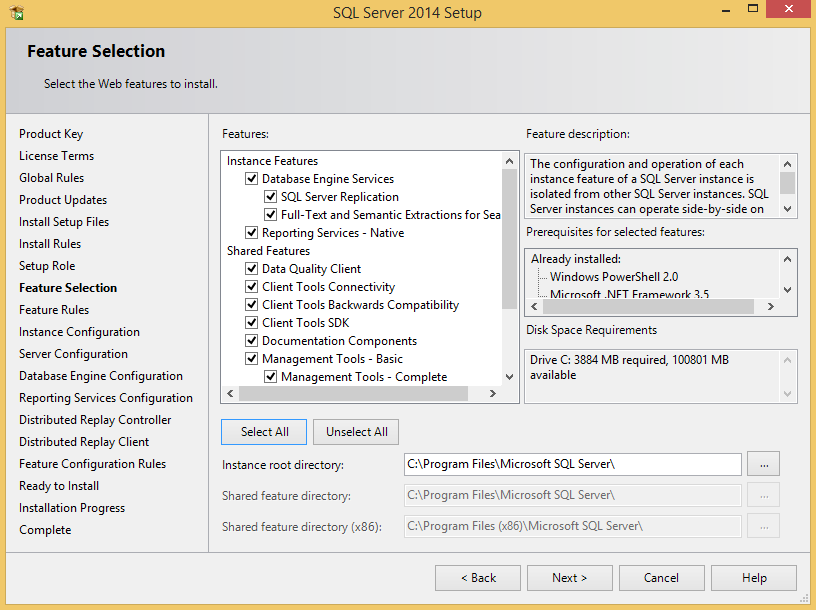Maximize the setup window
Viewport: 816px width, 610px height.
click(x=753, y=9)
